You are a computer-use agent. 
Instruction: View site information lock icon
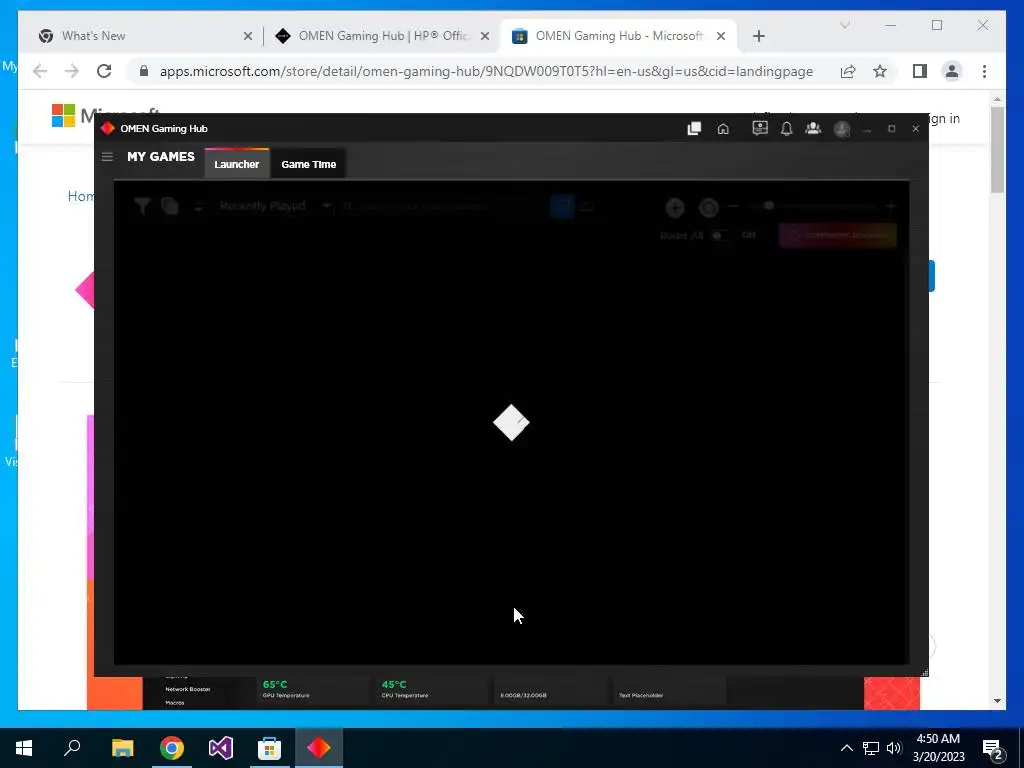coord(144,71)
